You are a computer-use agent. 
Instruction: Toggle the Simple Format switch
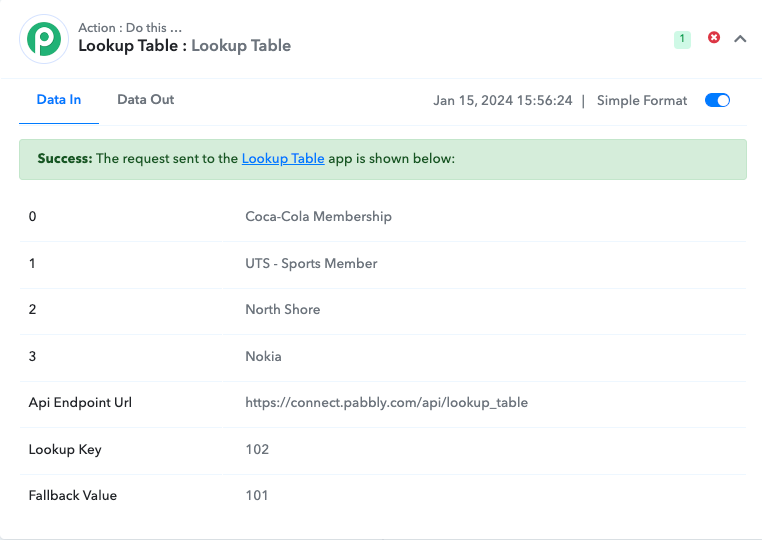point(717,100)
